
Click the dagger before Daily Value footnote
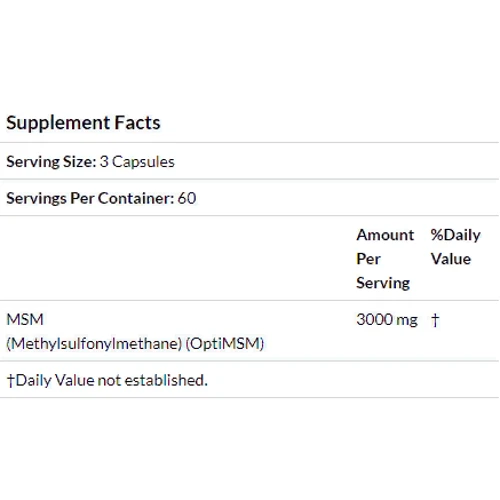point(11,380)
